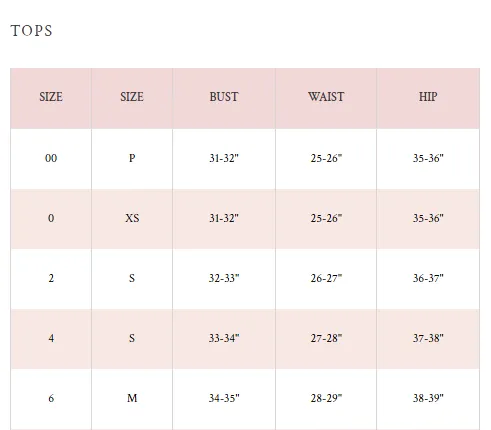Select the XS size cell
Image resolution: width=491 pixels, height=430 pixels.
tap(132, 218)
